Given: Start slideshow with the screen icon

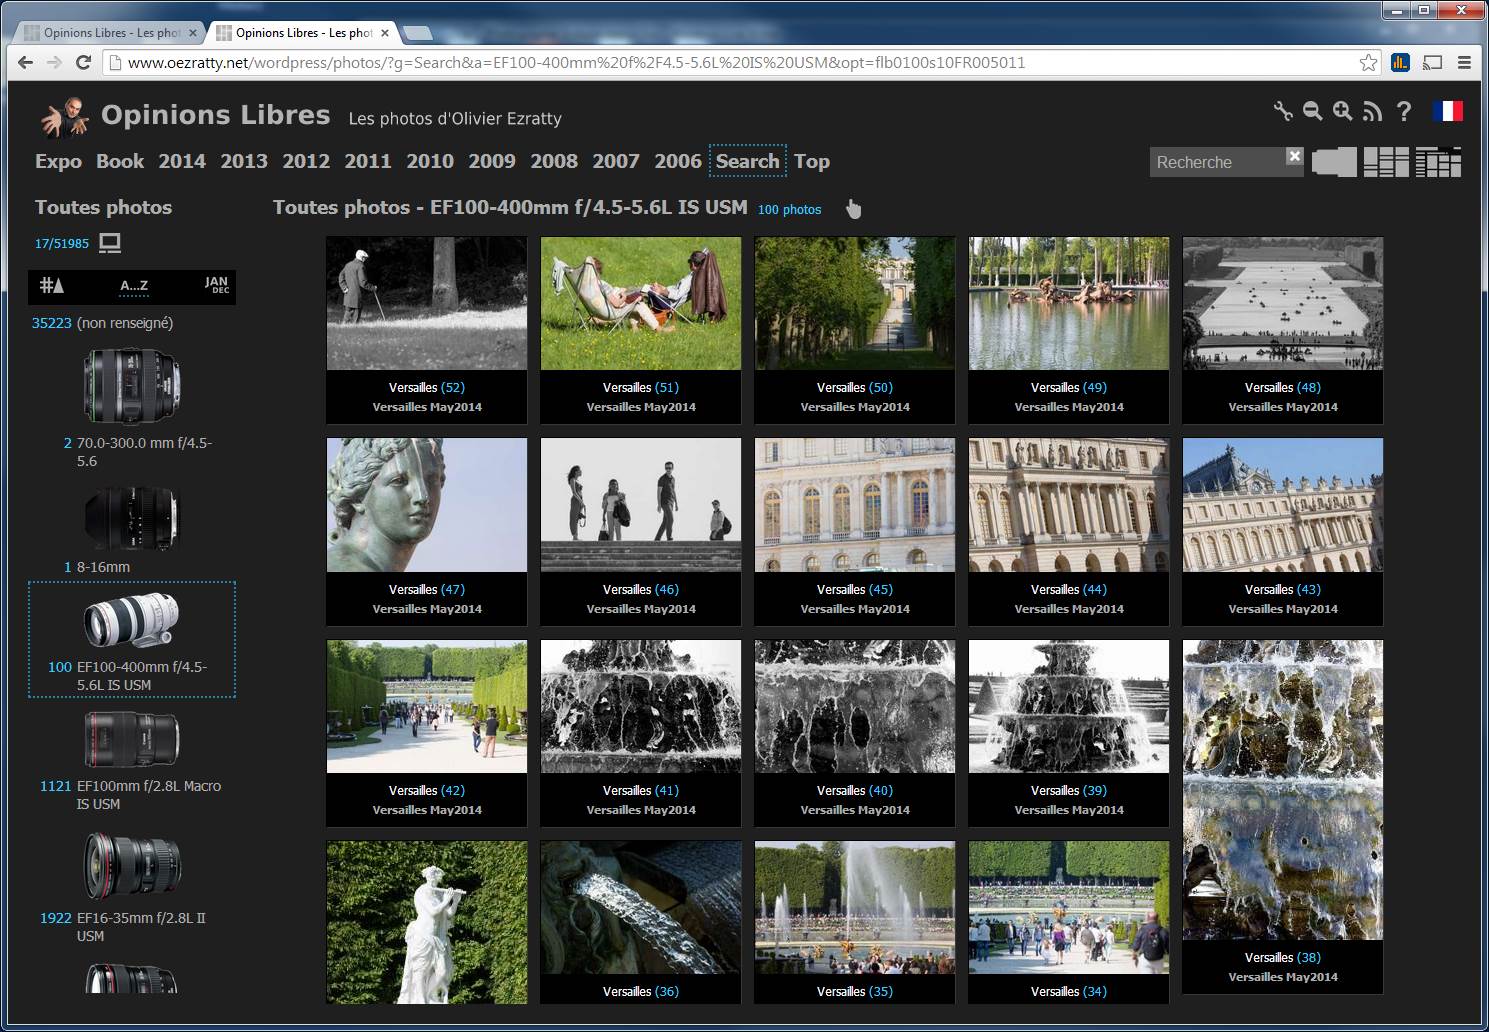Looking at the screenshot, I should pos(110,243).
